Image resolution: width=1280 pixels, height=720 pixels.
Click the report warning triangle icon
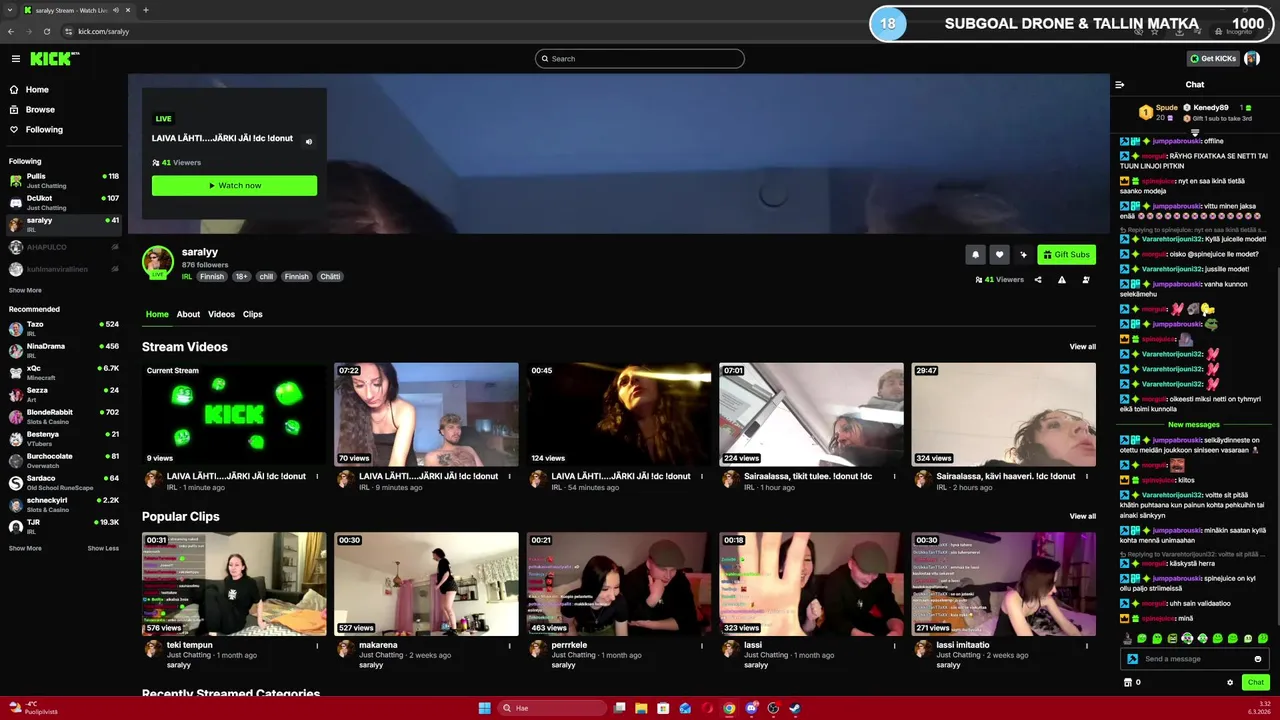(1062, 280)
